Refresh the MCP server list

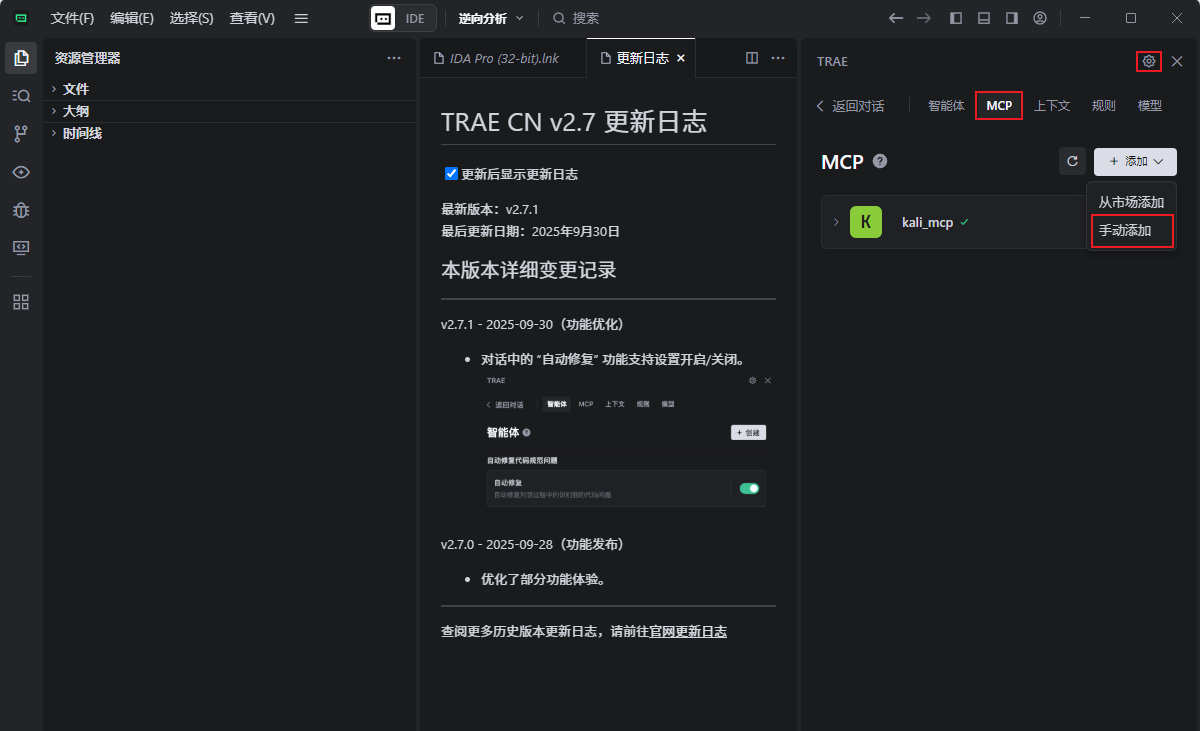(1072, 161)
